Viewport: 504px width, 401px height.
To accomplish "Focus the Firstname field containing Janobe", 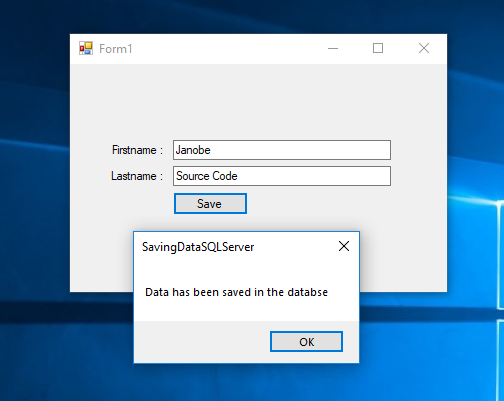I will click(x=282, y=150).
